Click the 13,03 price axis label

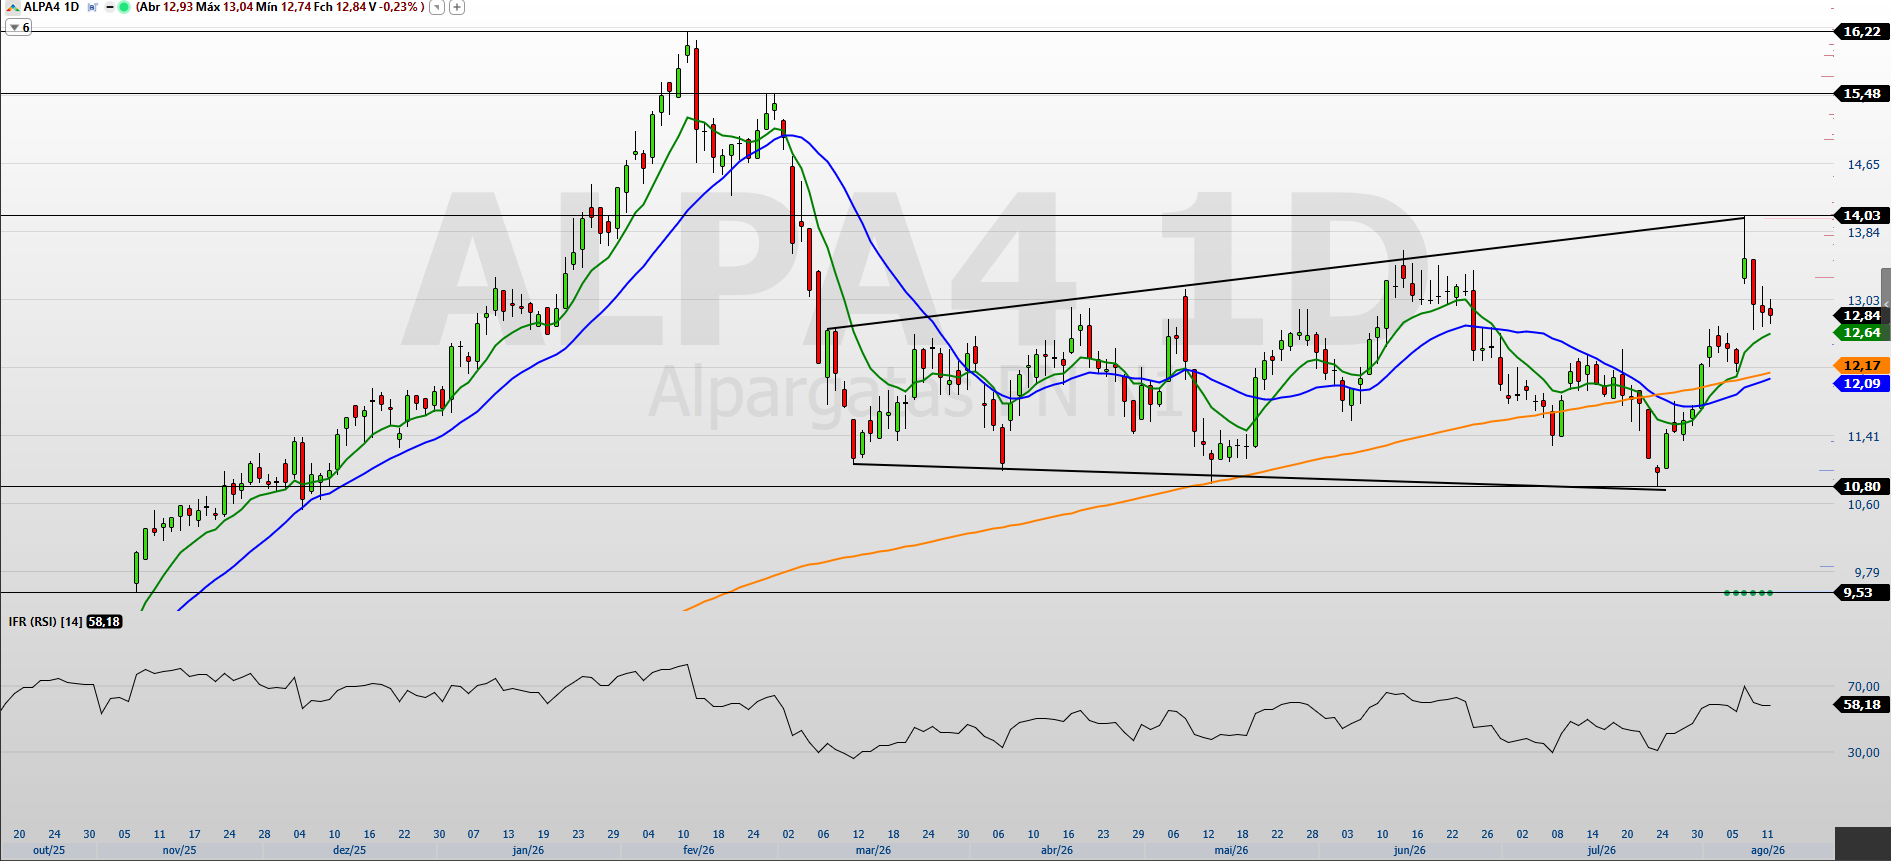point(1863,300)
